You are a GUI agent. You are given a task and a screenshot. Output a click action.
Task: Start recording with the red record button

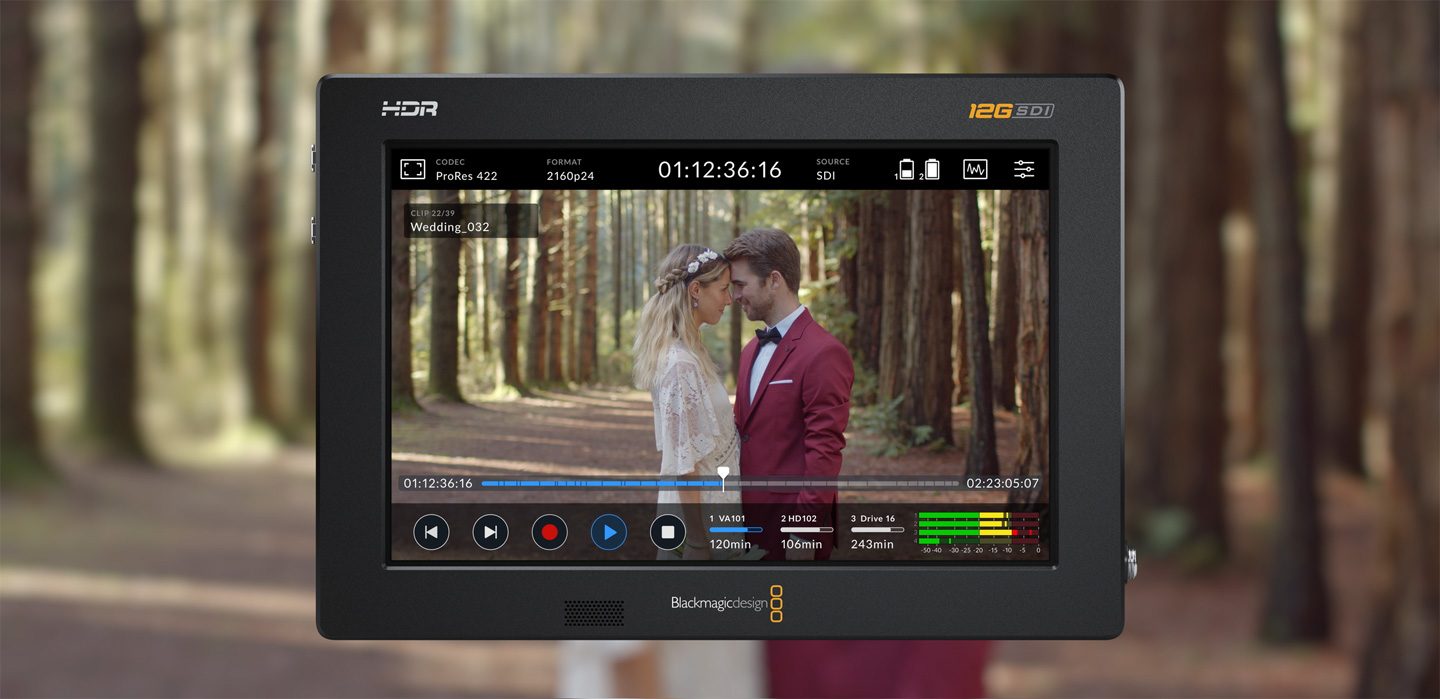pos(549,532)
